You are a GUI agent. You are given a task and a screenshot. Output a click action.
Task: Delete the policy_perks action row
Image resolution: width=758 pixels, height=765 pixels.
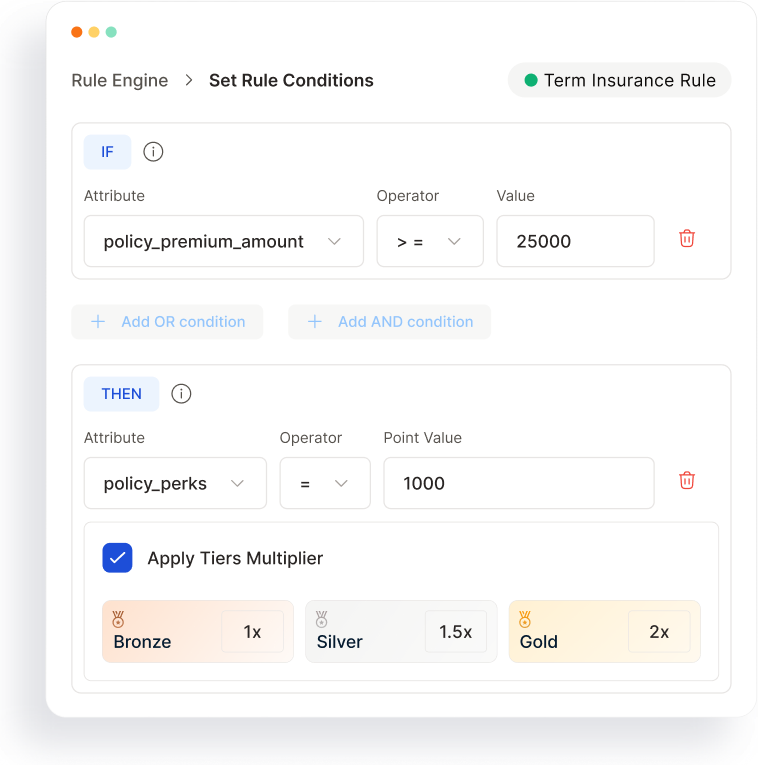coord(687,481)
